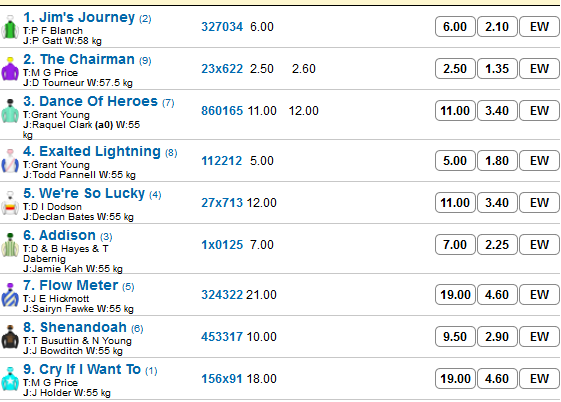Choose EW bet for Shenandoah
561x402 pixels.
pos(539,337)
